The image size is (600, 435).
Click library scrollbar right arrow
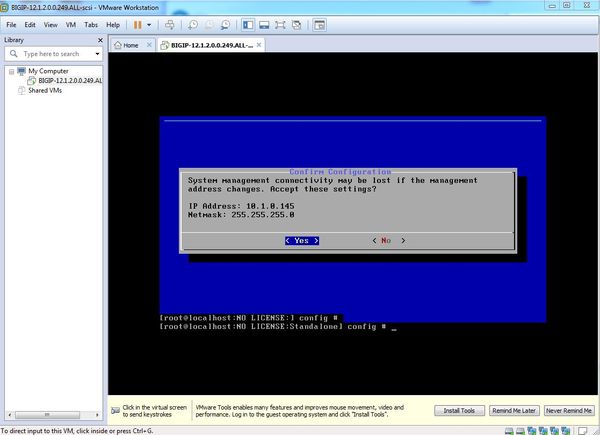[97, 415]
